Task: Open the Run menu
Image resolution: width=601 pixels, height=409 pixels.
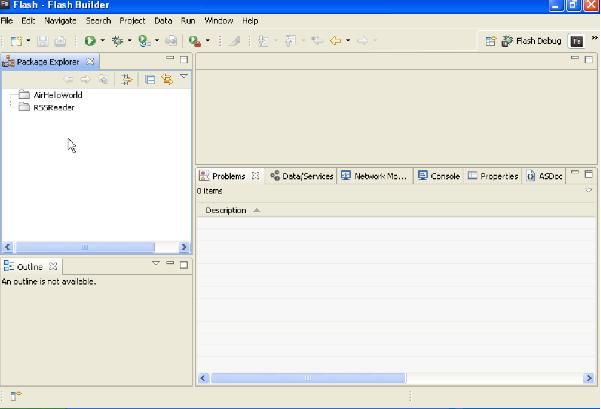Action: [188, 21]
